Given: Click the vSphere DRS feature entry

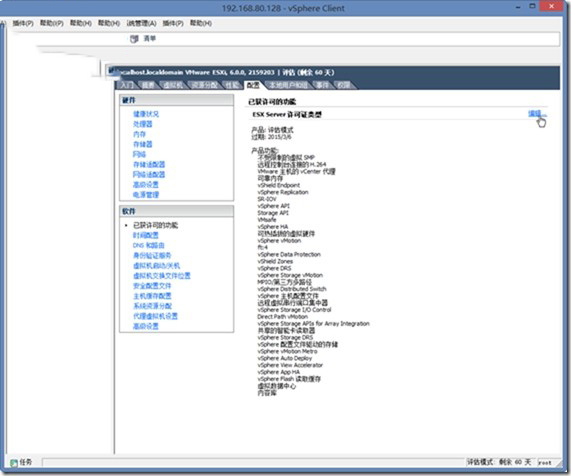Looking at the screenshot, I should 274,268.
